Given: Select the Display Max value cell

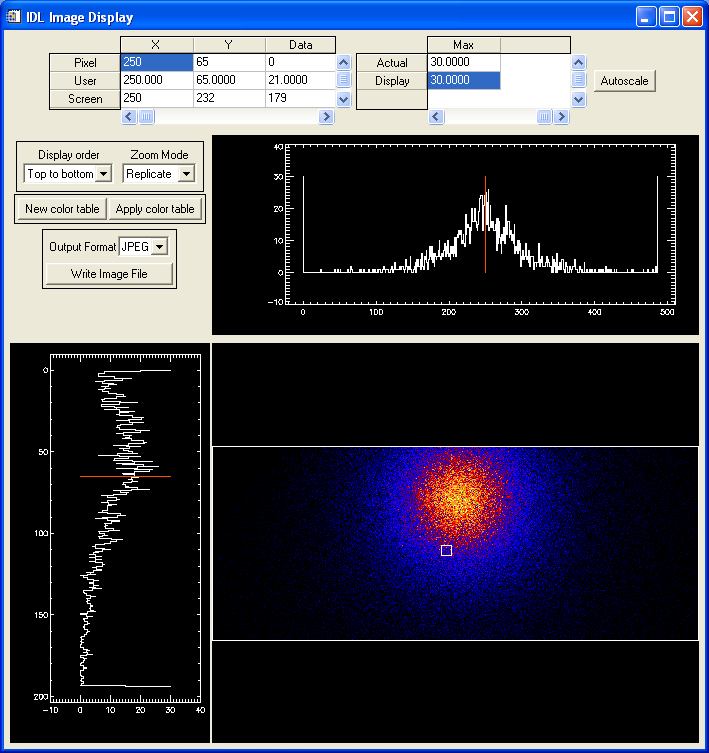Looking at the screenshot, I should tap(463, 81).
